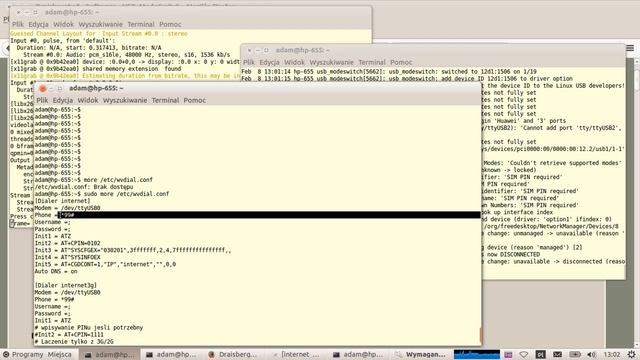The image size is (640, 360).
Task: Close the x11grab output terminal window
Action: point(18,12)
